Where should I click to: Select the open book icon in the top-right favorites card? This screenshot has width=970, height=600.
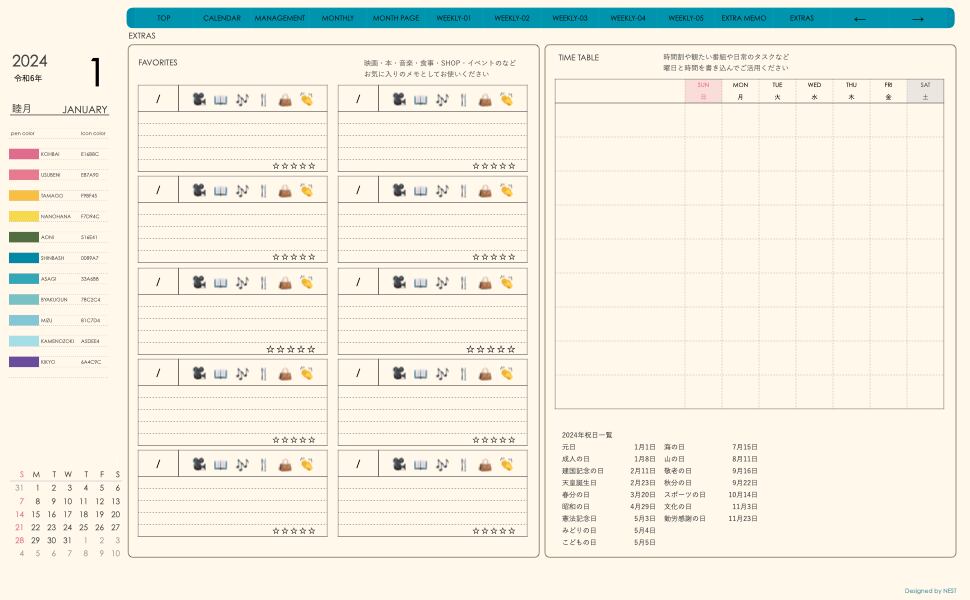tap(420, 99)
